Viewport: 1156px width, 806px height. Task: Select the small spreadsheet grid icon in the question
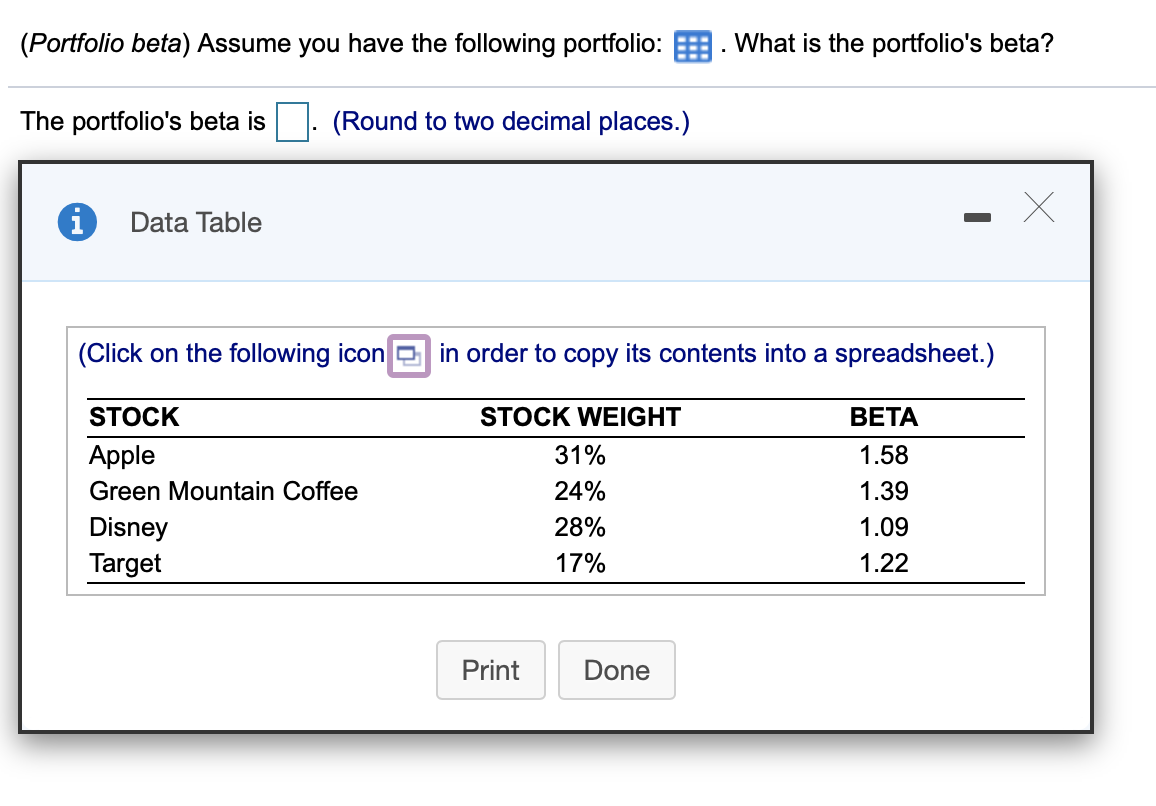[692, 46]
